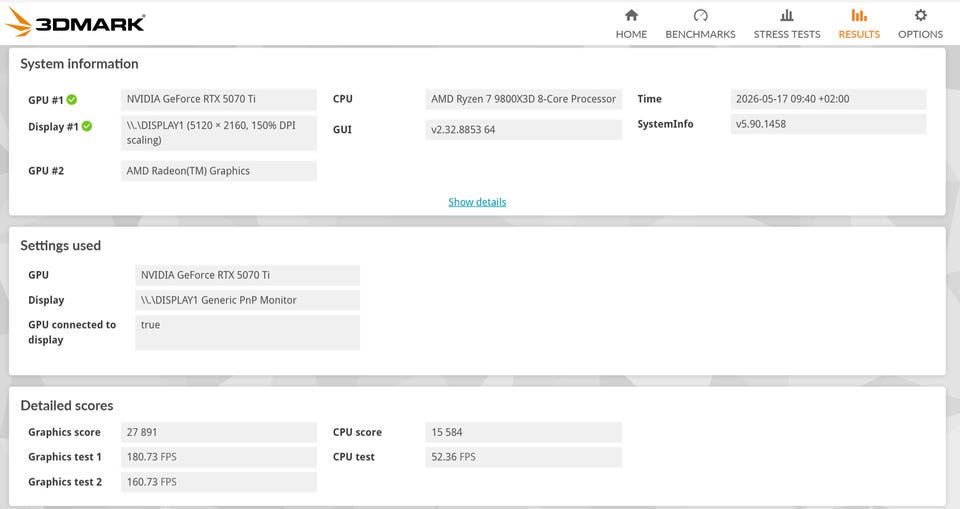Click the Graphics test 2 label

pyautogui.click(x=65, y=482)
